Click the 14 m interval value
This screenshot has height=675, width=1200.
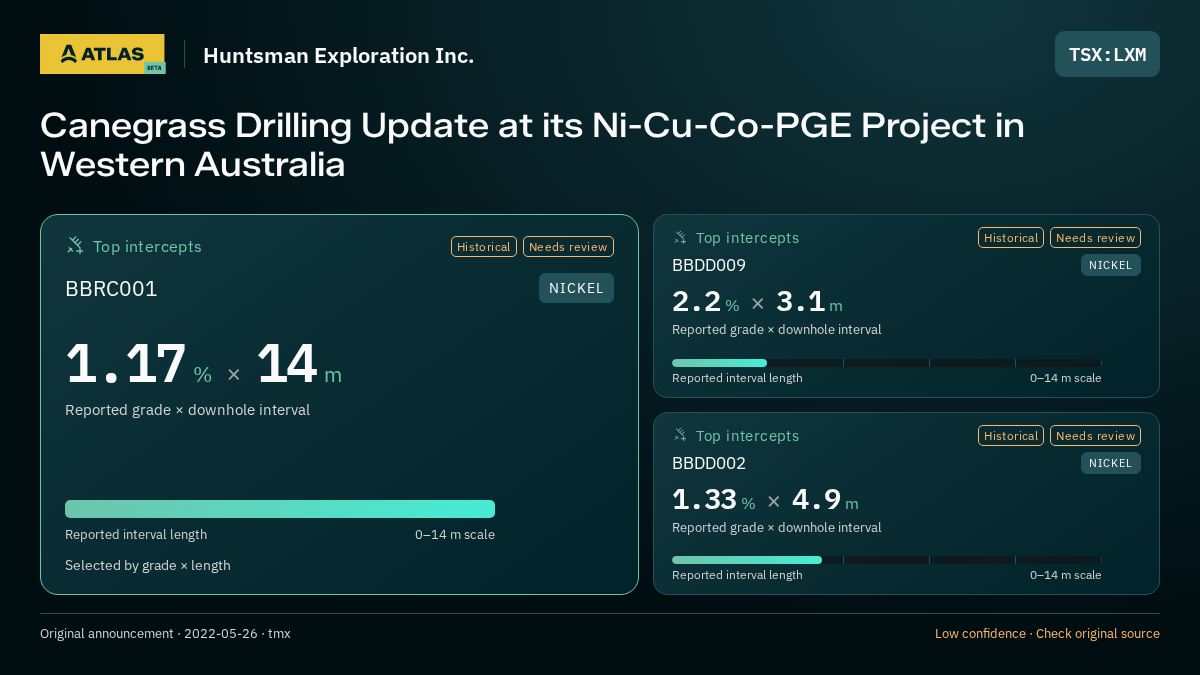[299, 364]
